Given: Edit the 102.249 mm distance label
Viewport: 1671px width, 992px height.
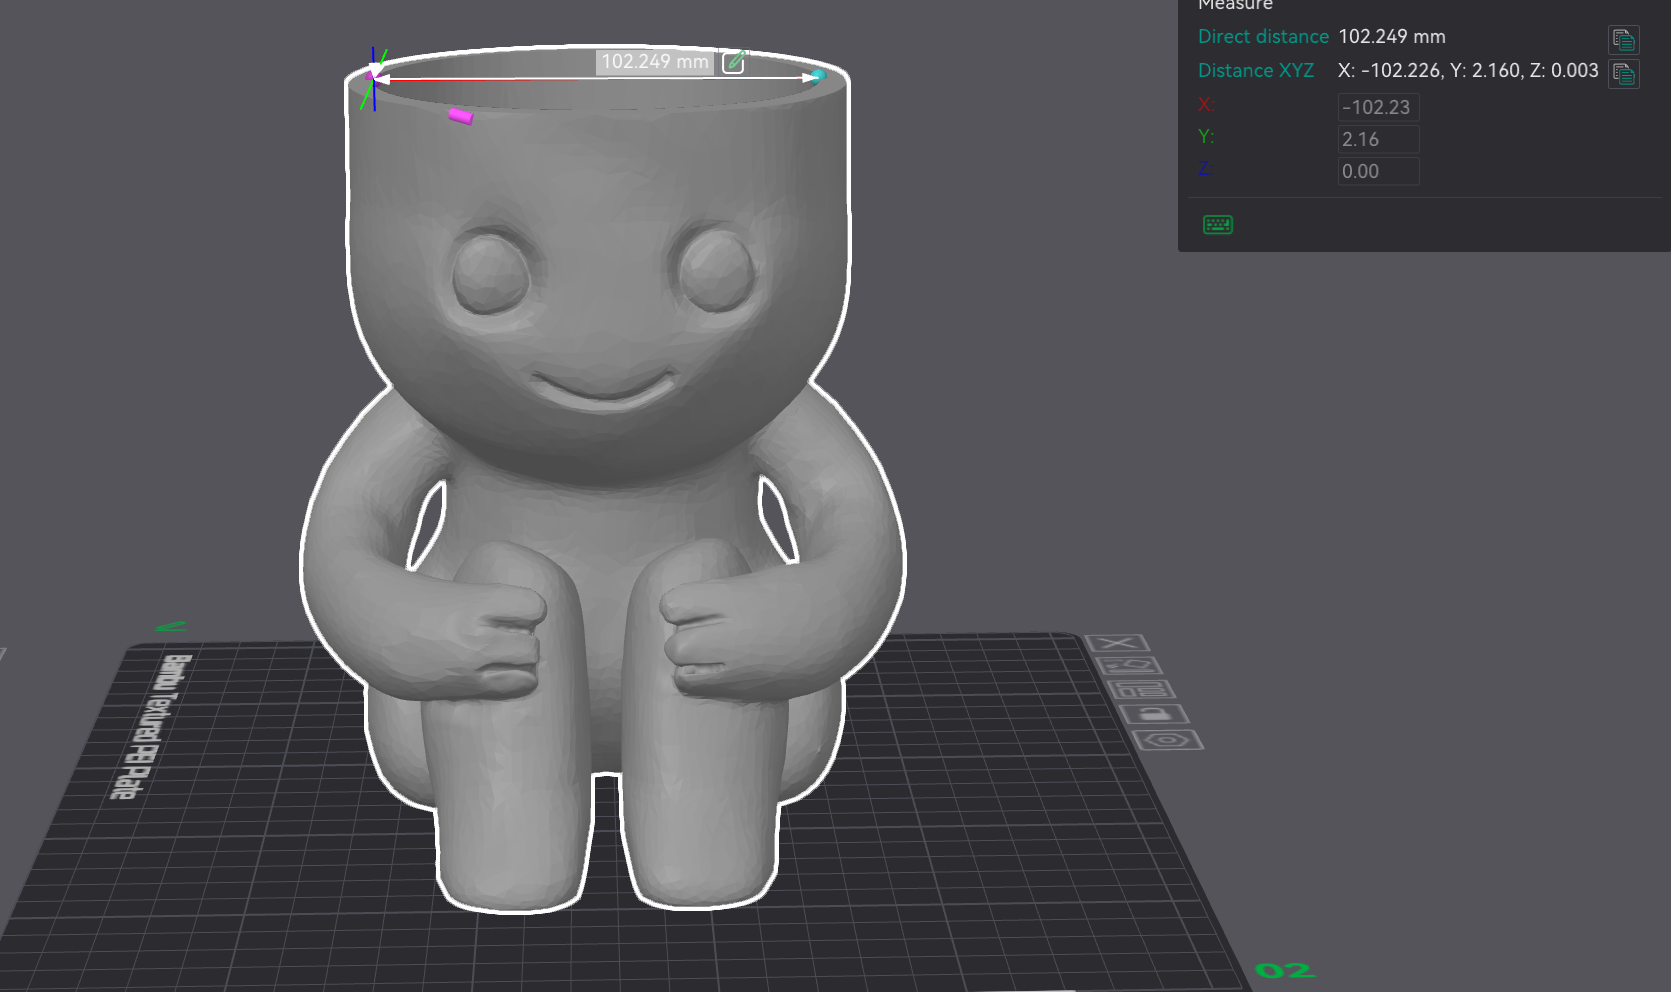Looking at the screenshot, I should coord(734,61).
